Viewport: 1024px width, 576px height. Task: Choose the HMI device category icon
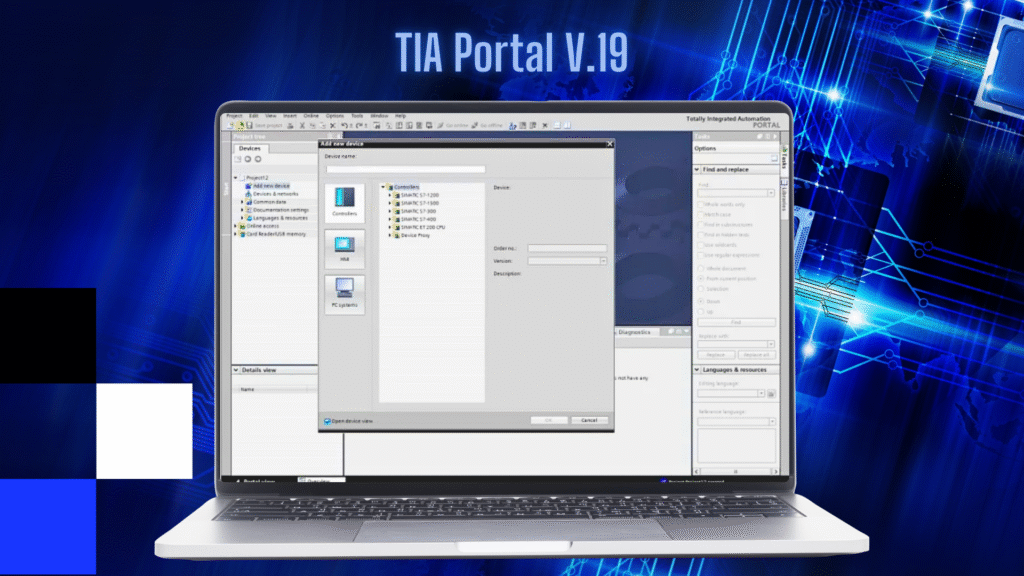click(344, 247)
